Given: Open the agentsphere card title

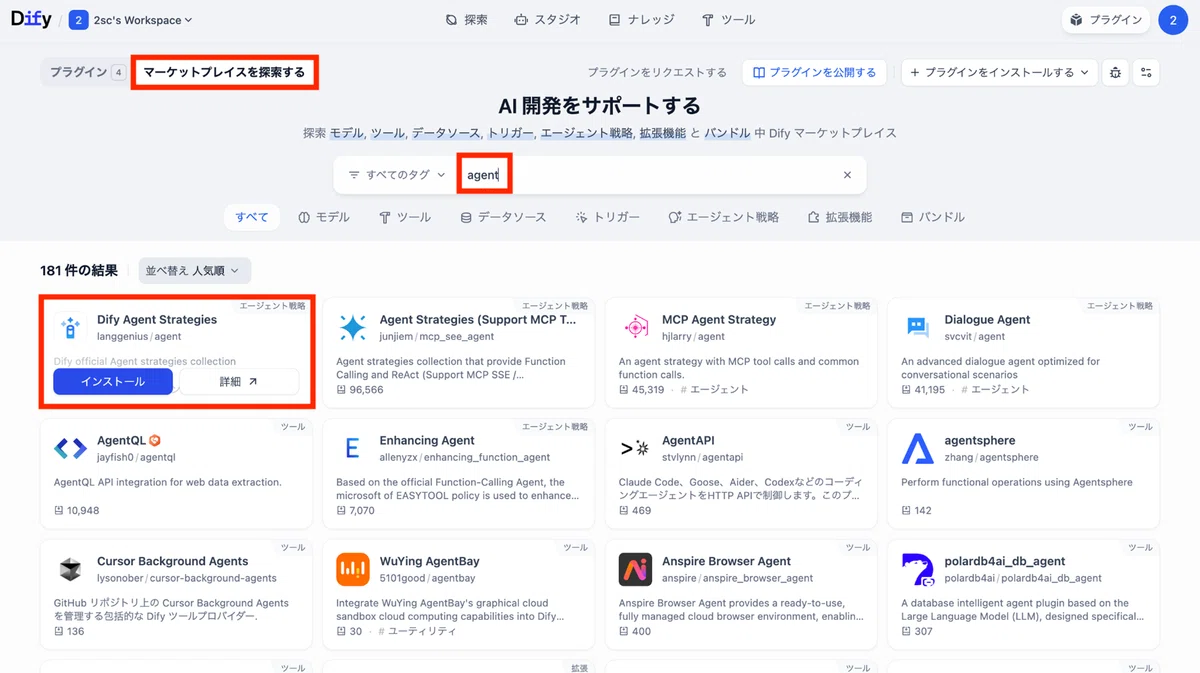Looking at the screenshot, I should (x=980, y=440).
